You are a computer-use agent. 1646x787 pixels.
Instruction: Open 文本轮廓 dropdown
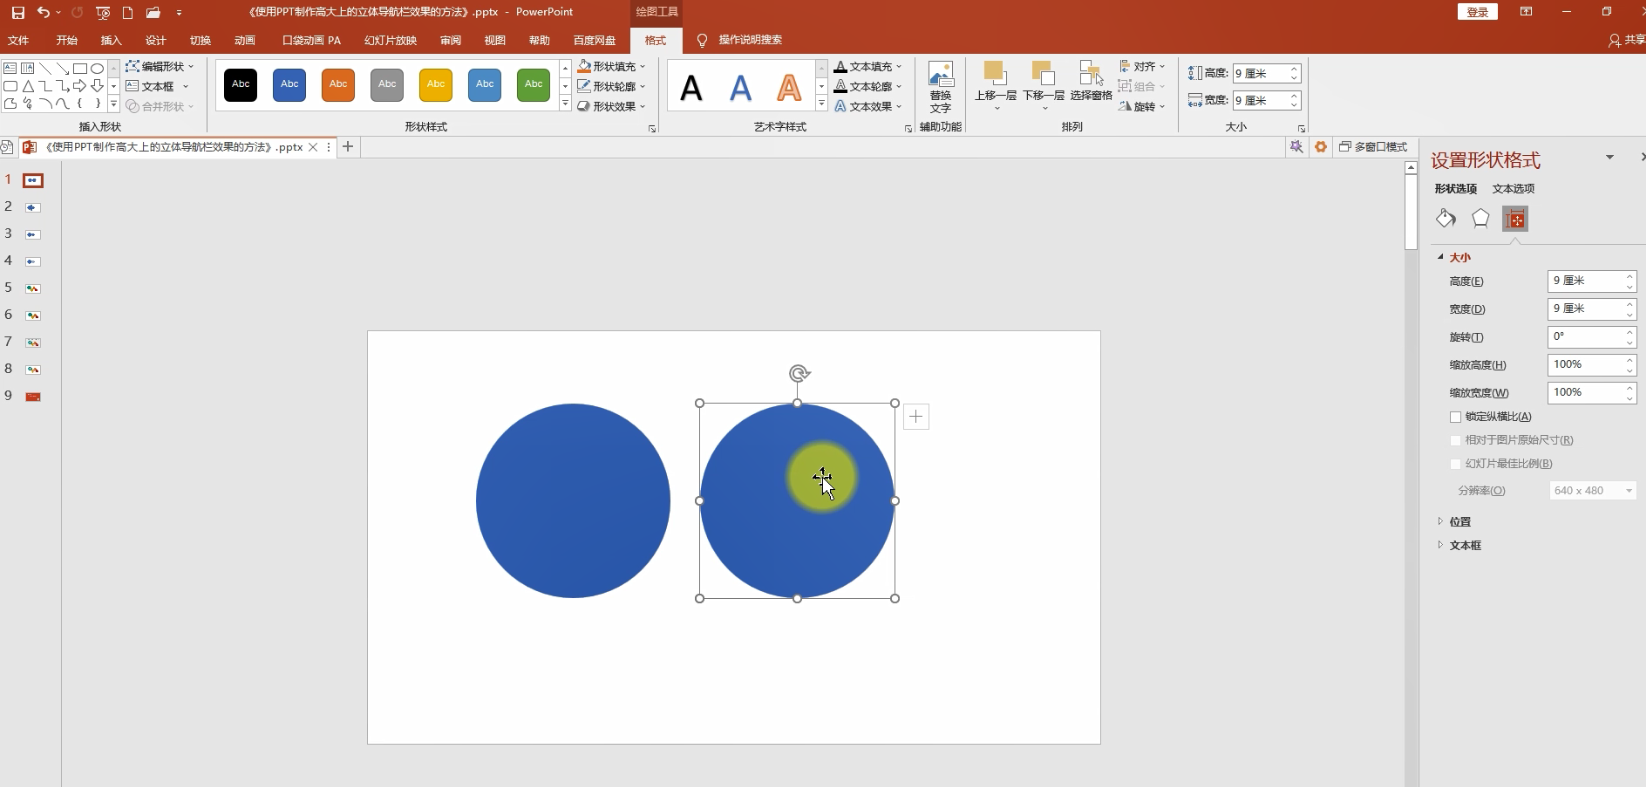coord(868,87)
